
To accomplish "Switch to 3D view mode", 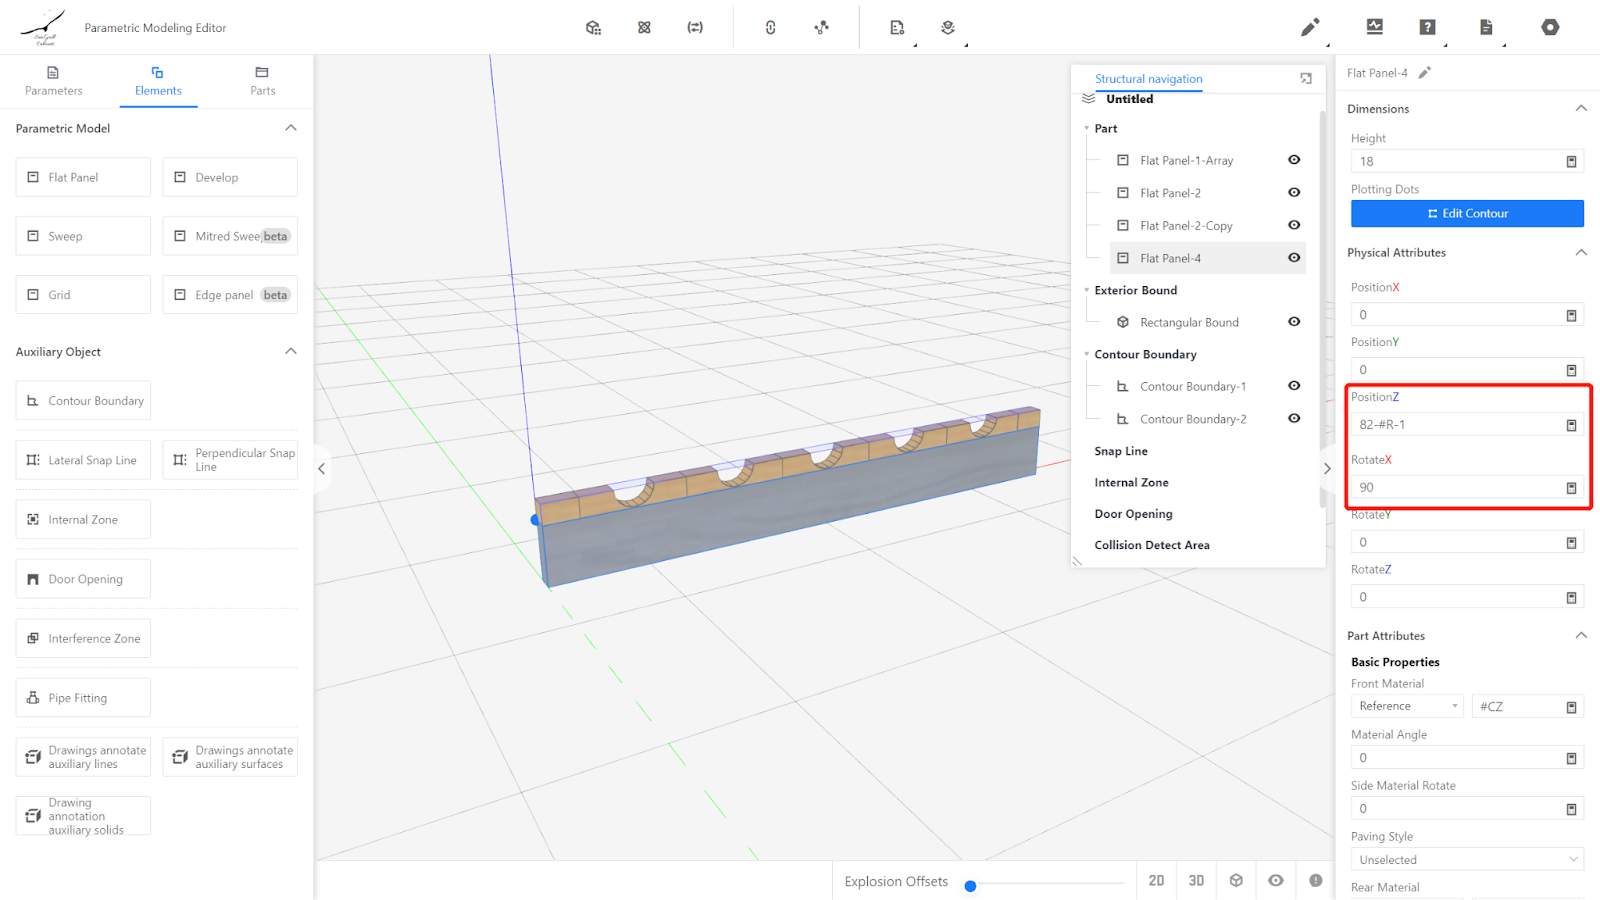I will (1196, 881).
